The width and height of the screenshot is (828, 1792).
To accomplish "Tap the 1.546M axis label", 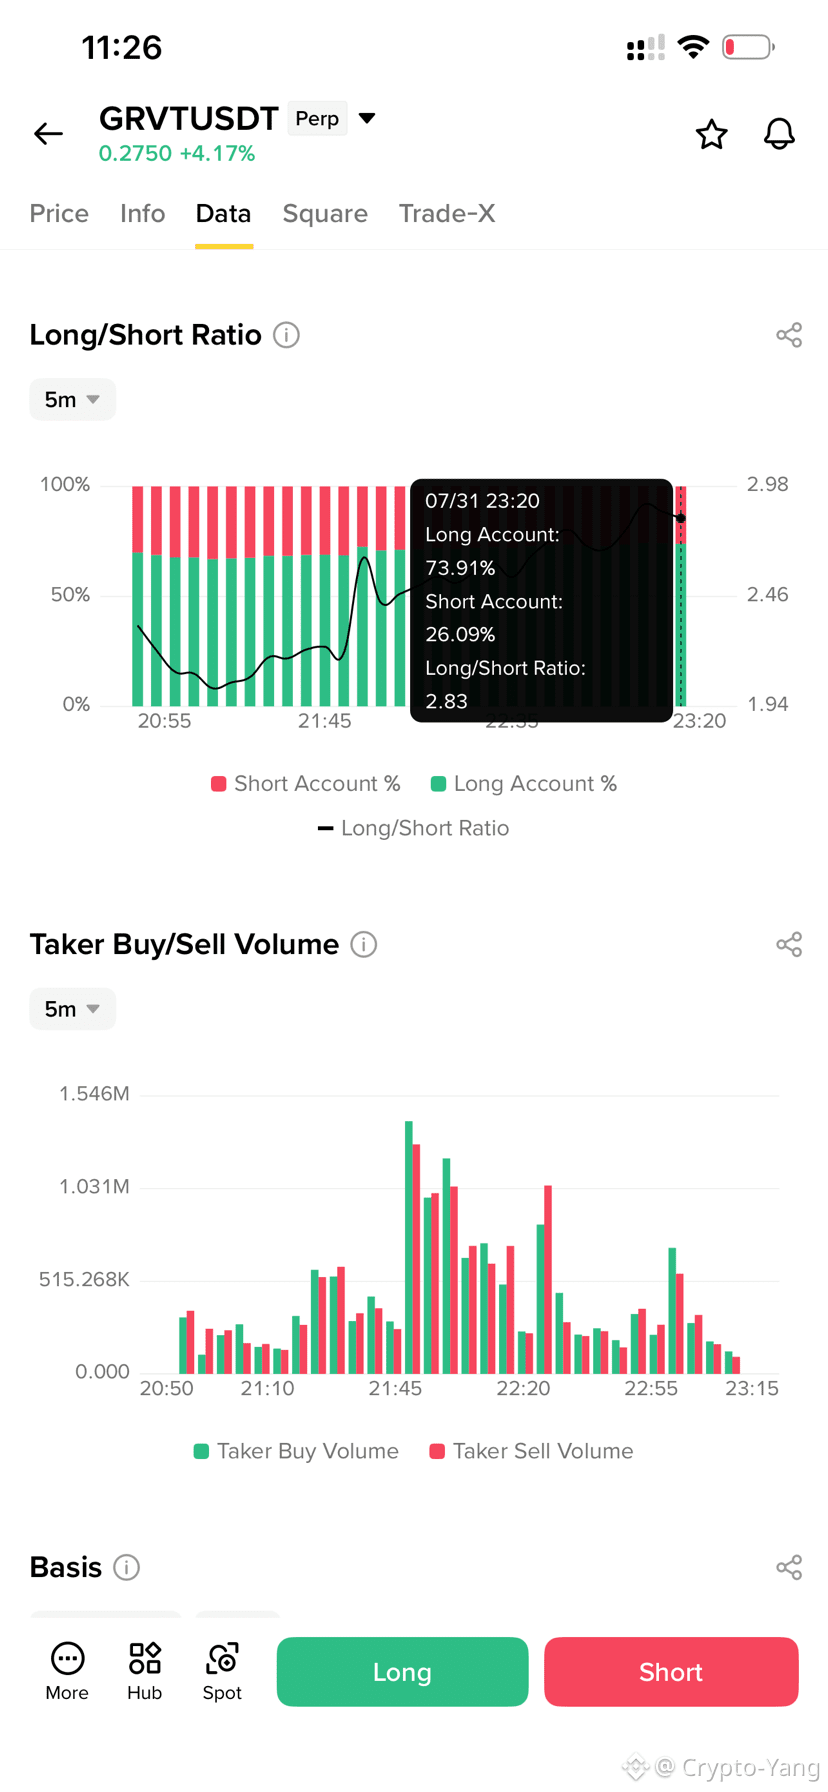I will click(94, 1094).
